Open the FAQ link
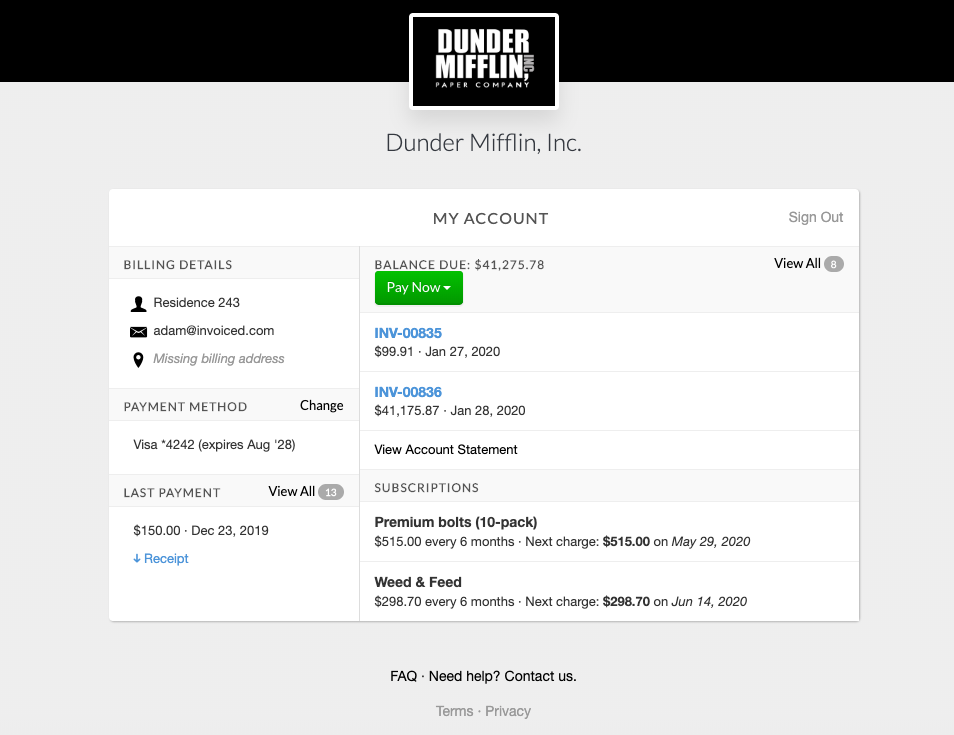954x735 pixels. point(403,677)
